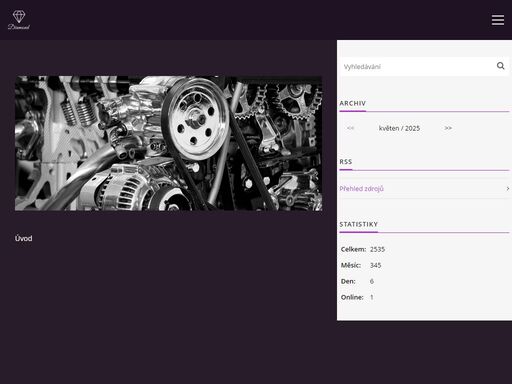Go to previous archive month arrow
This screenshot has height=384, width=512.
click(350, 128)
